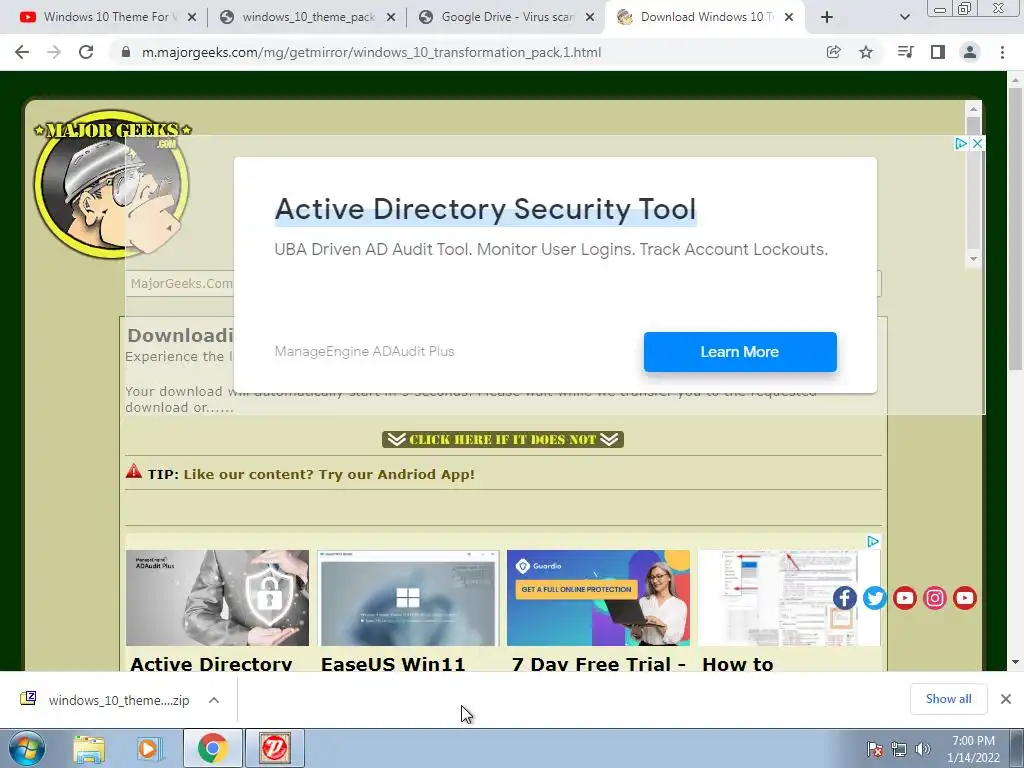Click Show all downloads
Viewport: 1024px width, 768px height.
(948, 699)
